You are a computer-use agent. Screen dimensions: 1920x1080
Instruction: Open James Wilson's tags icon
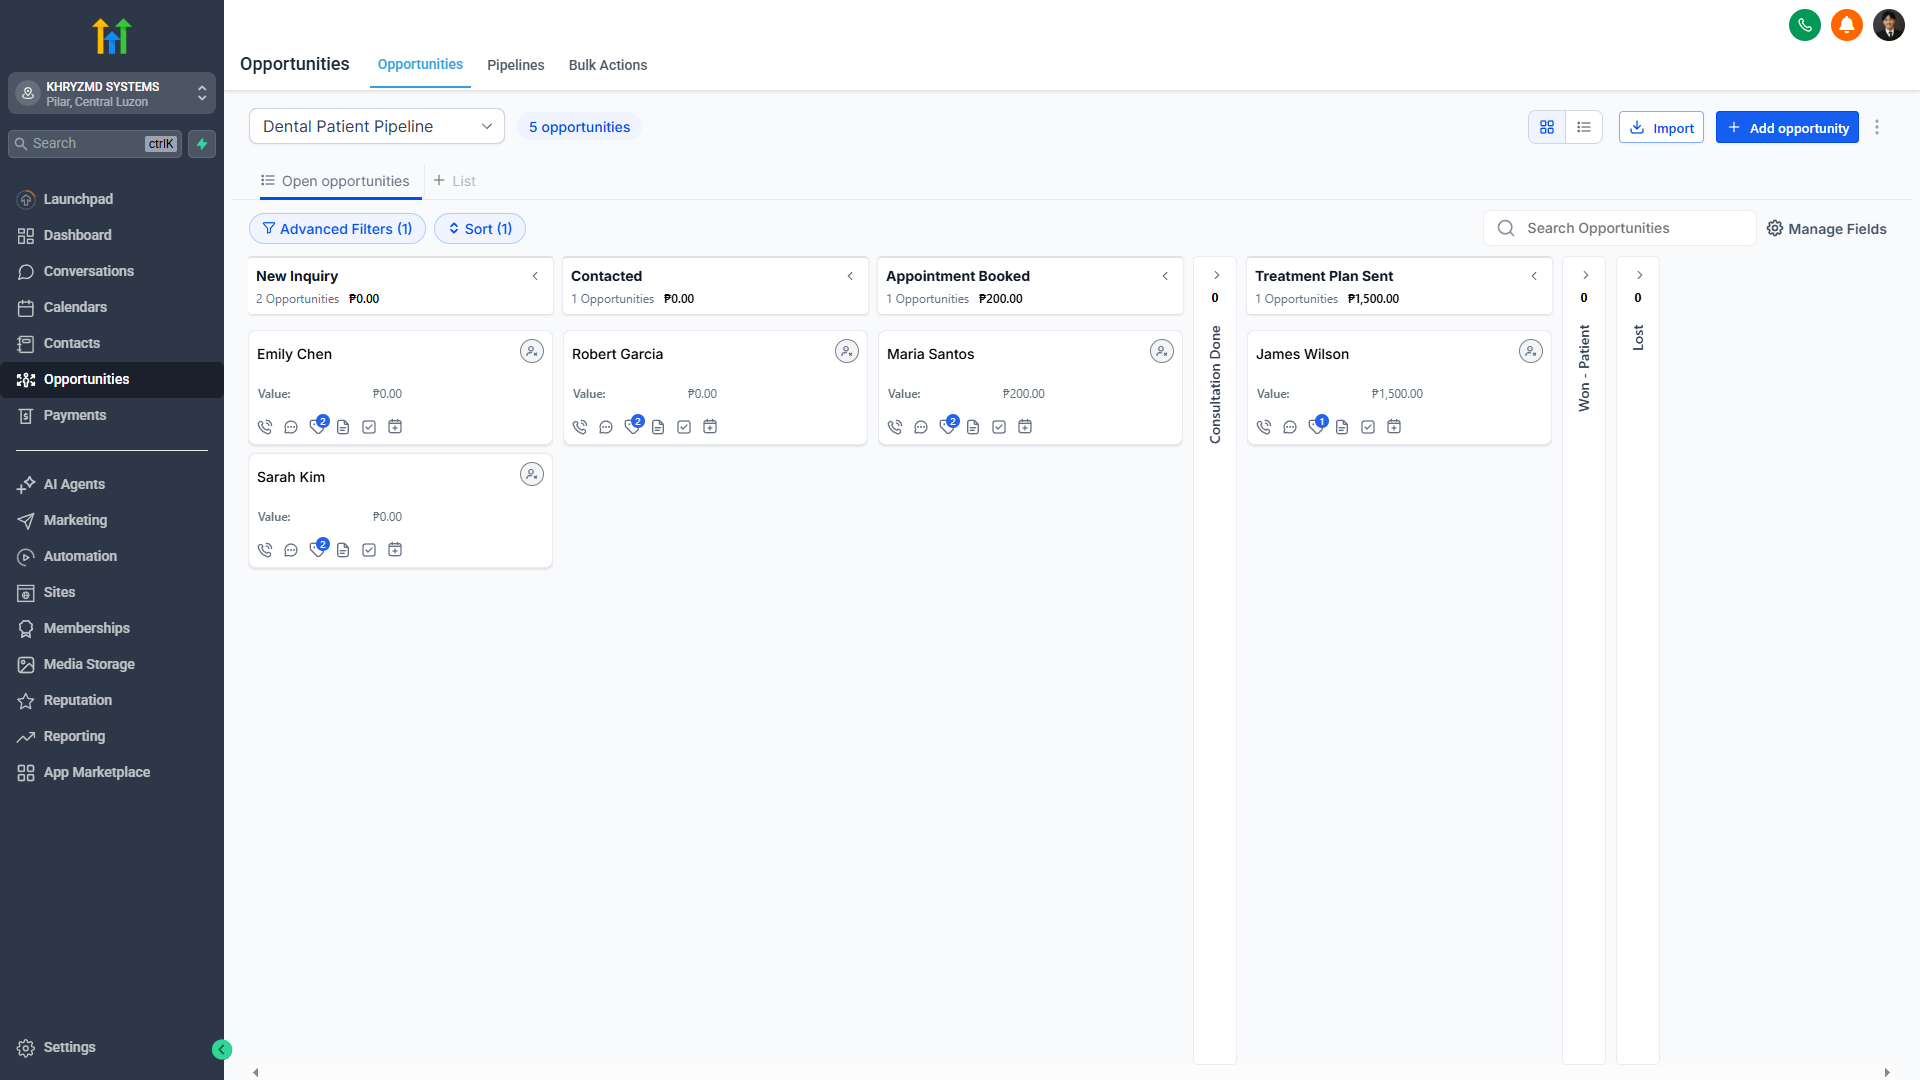pyautogui.click(x=1316, y=426)
